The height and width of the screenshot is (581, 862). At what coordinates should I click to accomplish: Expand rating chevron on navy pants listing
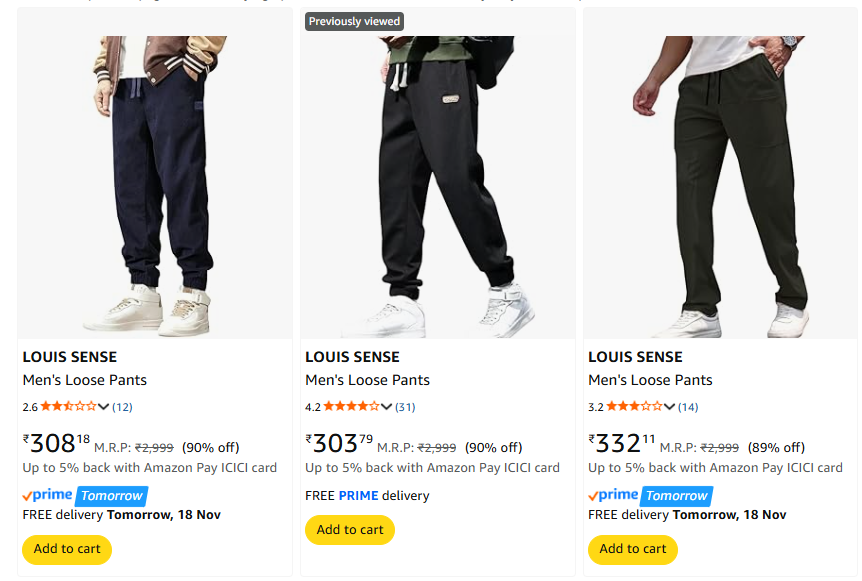(104, 406)
